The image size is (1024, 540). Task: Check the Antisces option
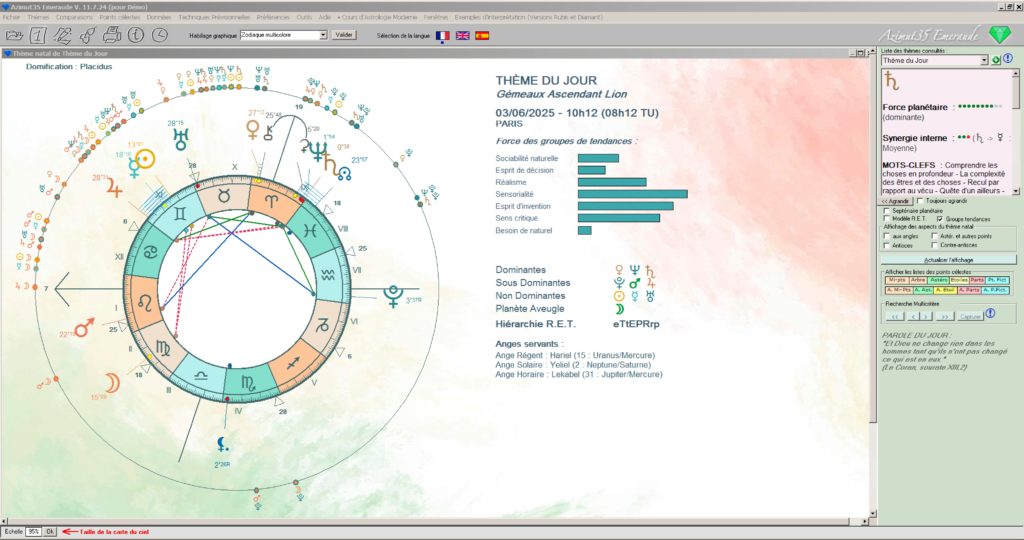point(887,246)
